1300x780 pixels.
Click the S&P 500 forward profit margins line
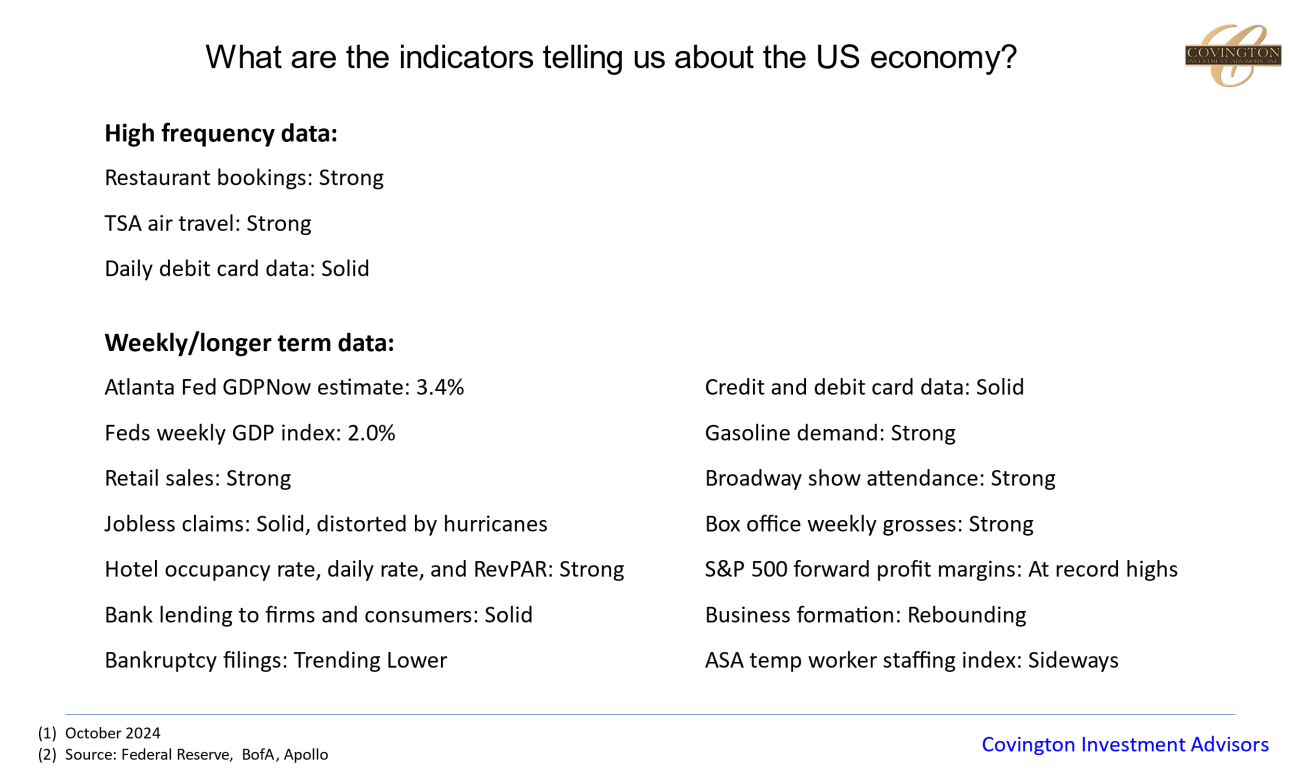941,569
